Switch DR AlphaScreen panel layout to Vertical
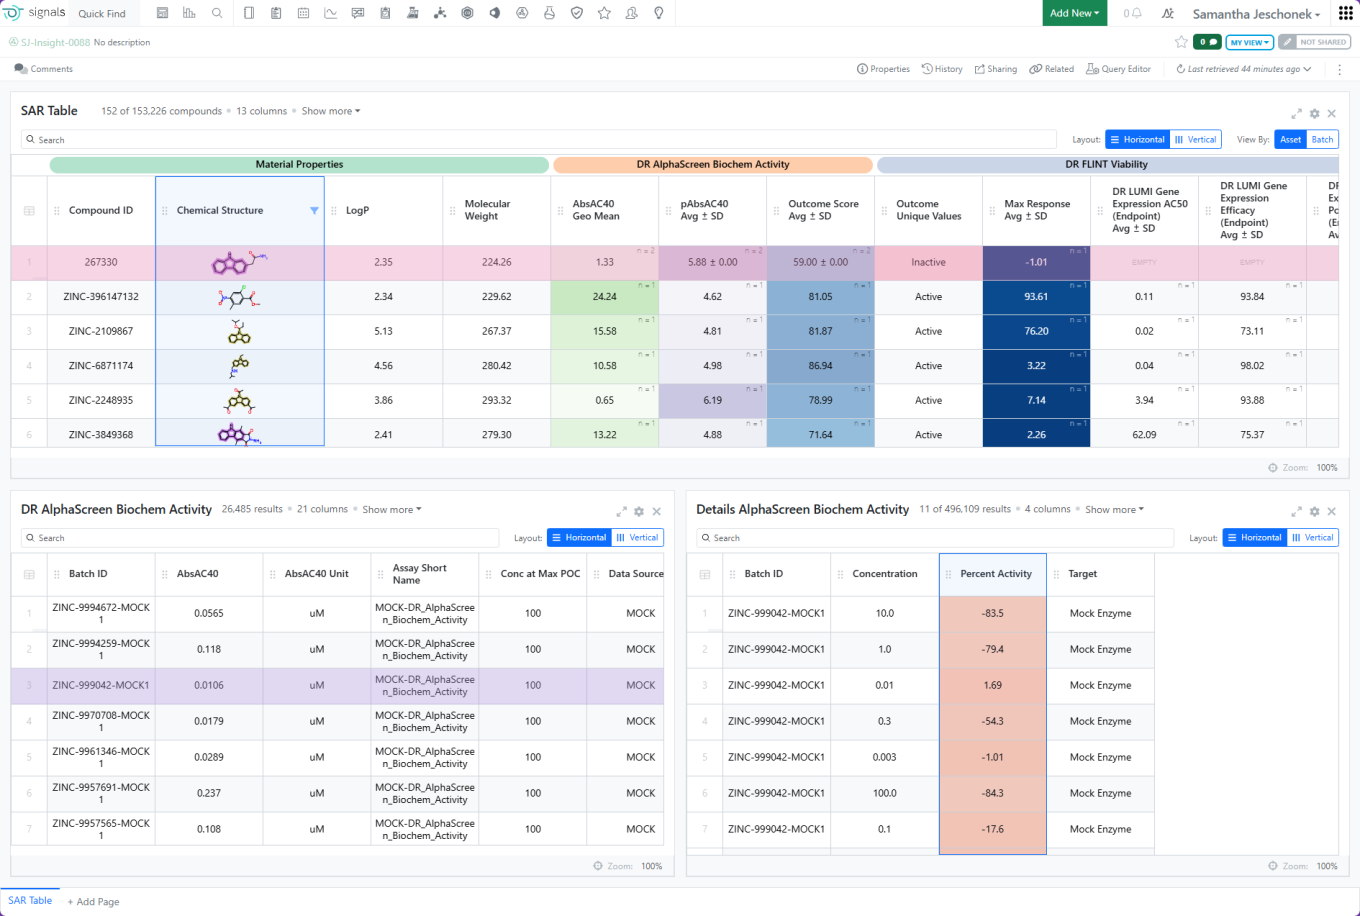 tap(637, 538)
